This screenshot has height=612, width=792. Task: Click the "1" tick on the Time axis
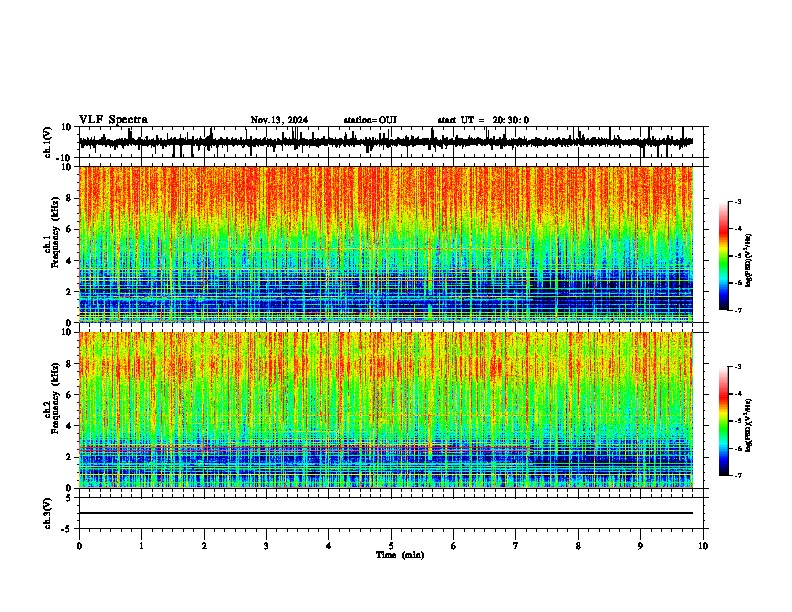click(x=141, y=546)
